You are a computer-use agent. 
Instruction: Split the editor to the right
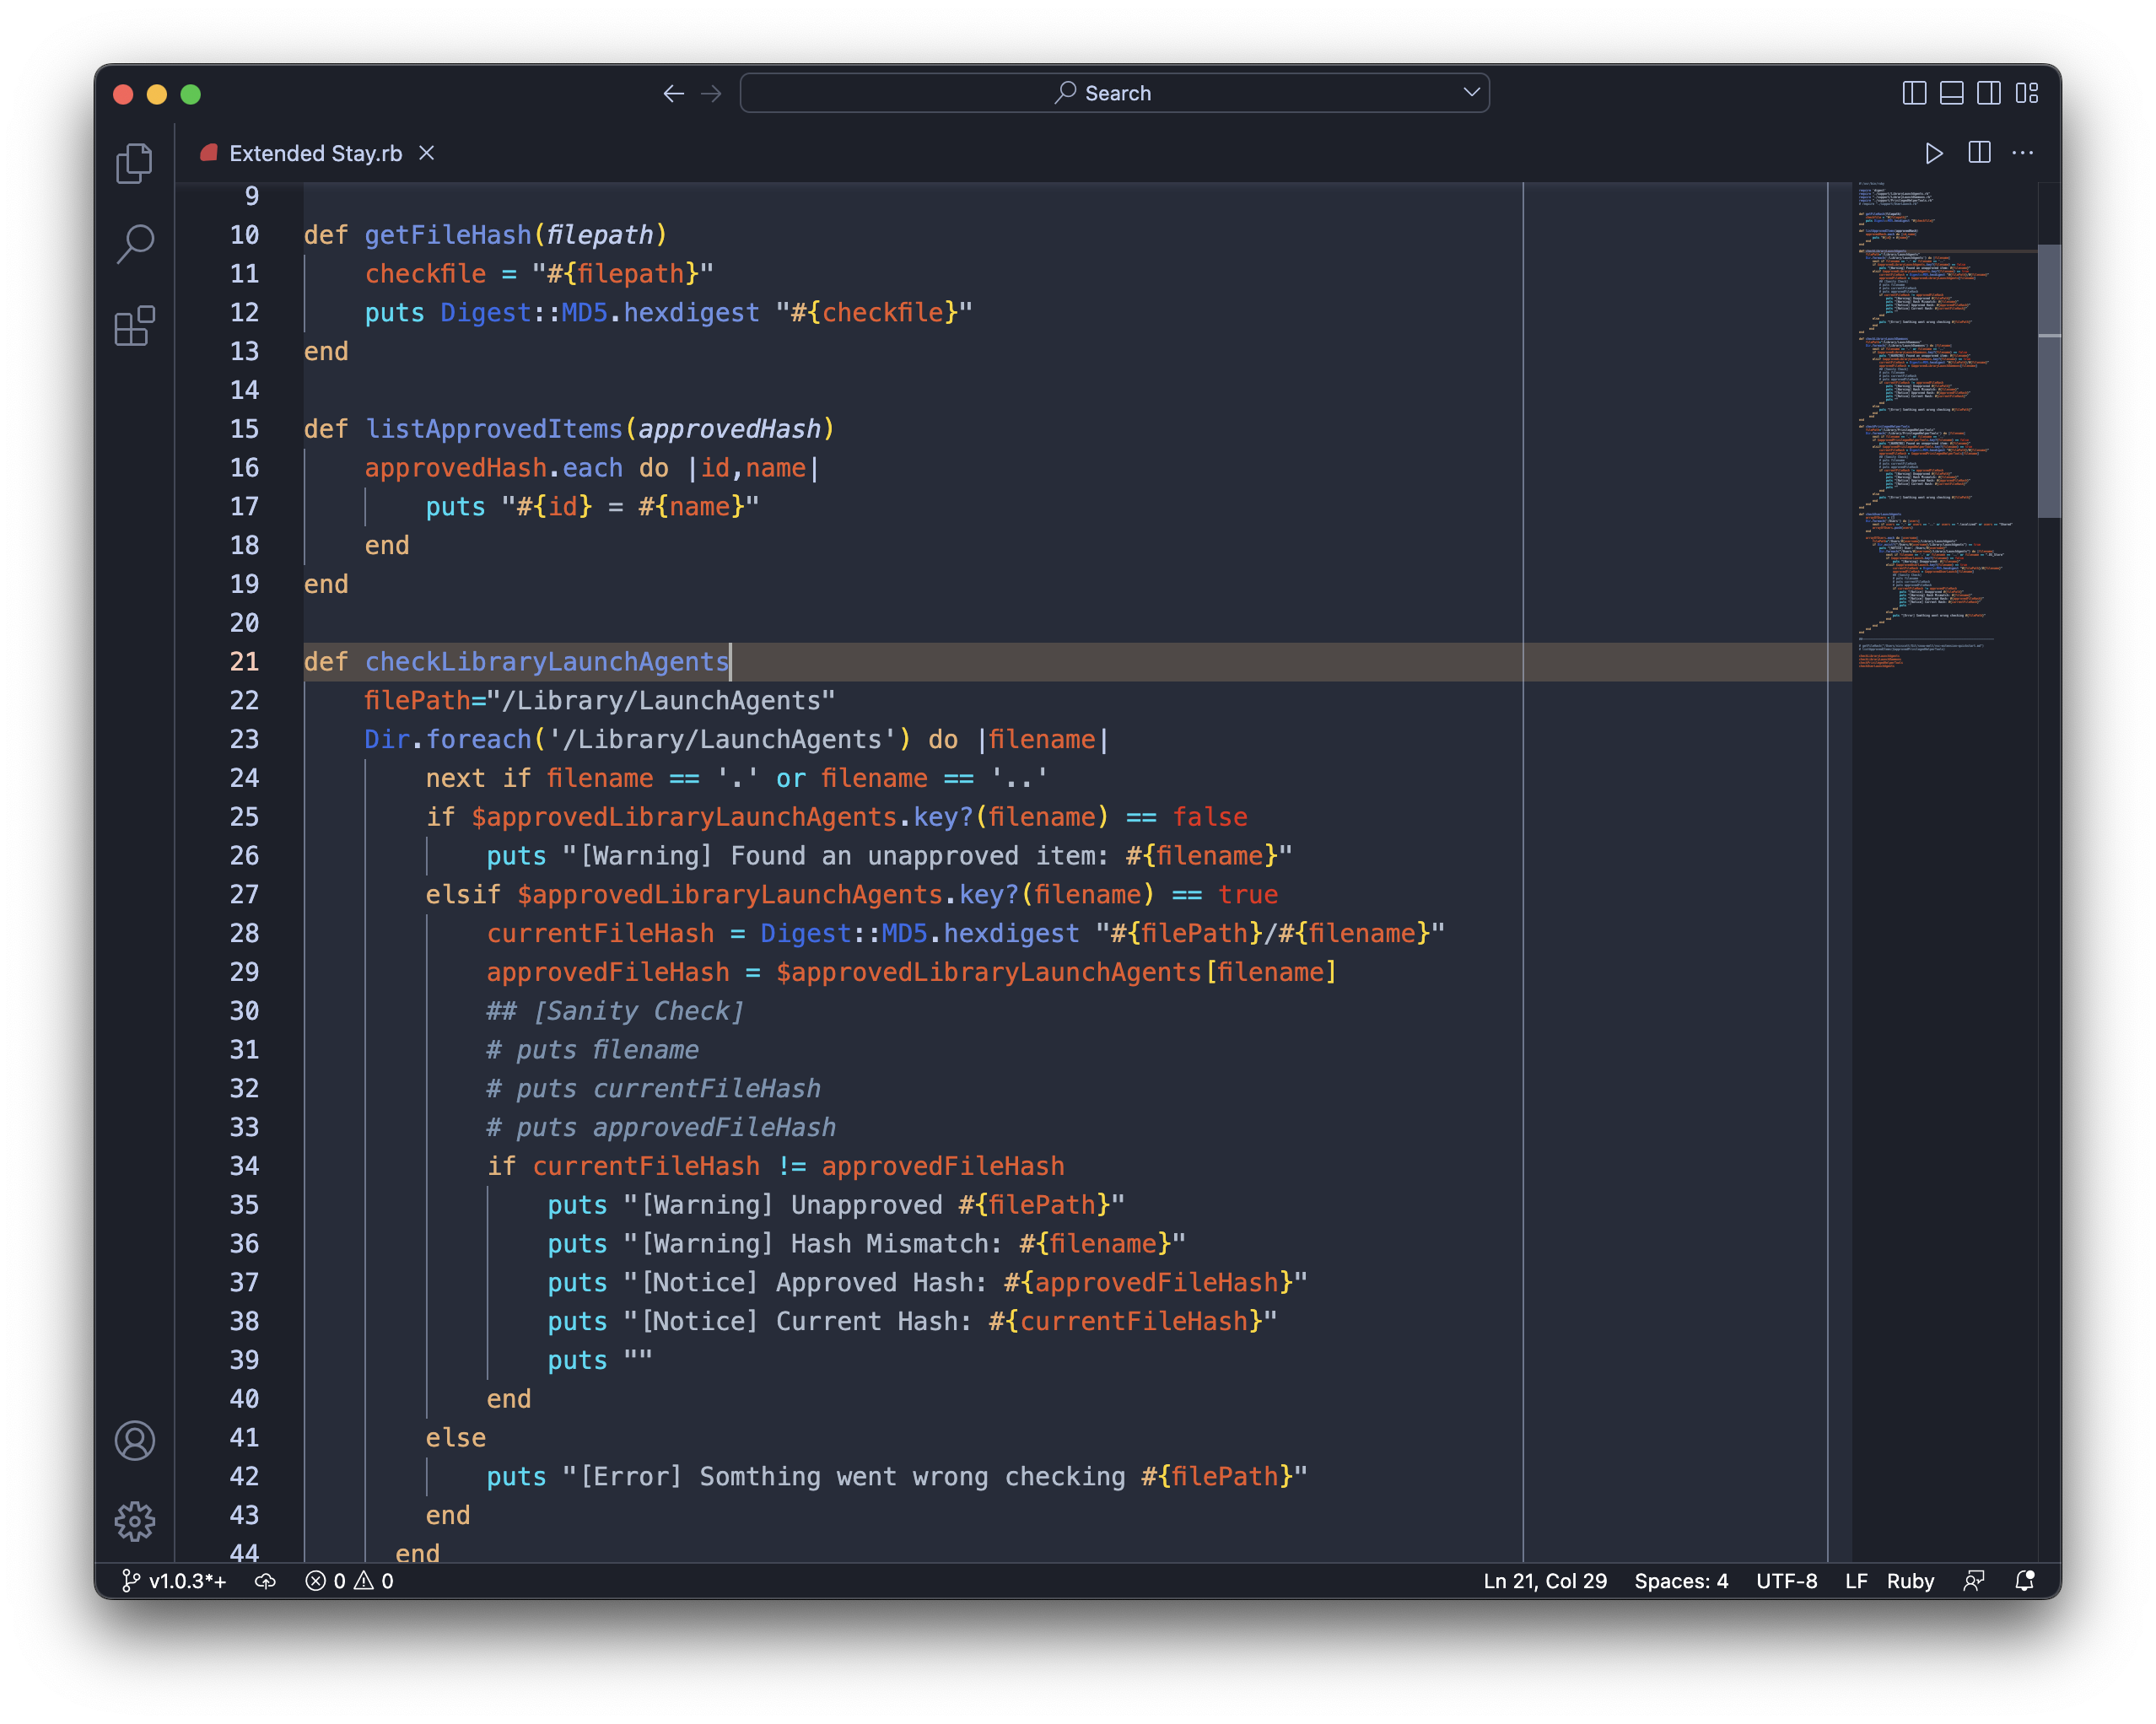tap(1978, 153)
